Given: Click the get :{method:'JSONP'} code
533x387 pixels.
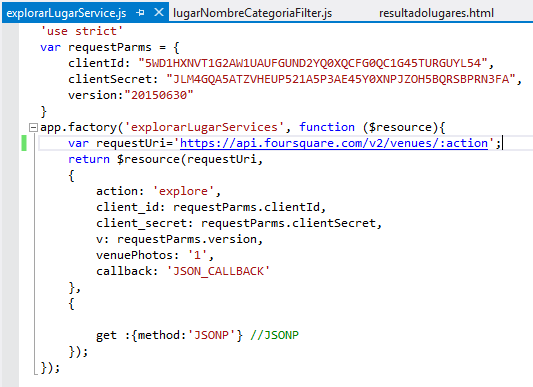Looking at the screenshot, I should (x=169, y=335).
